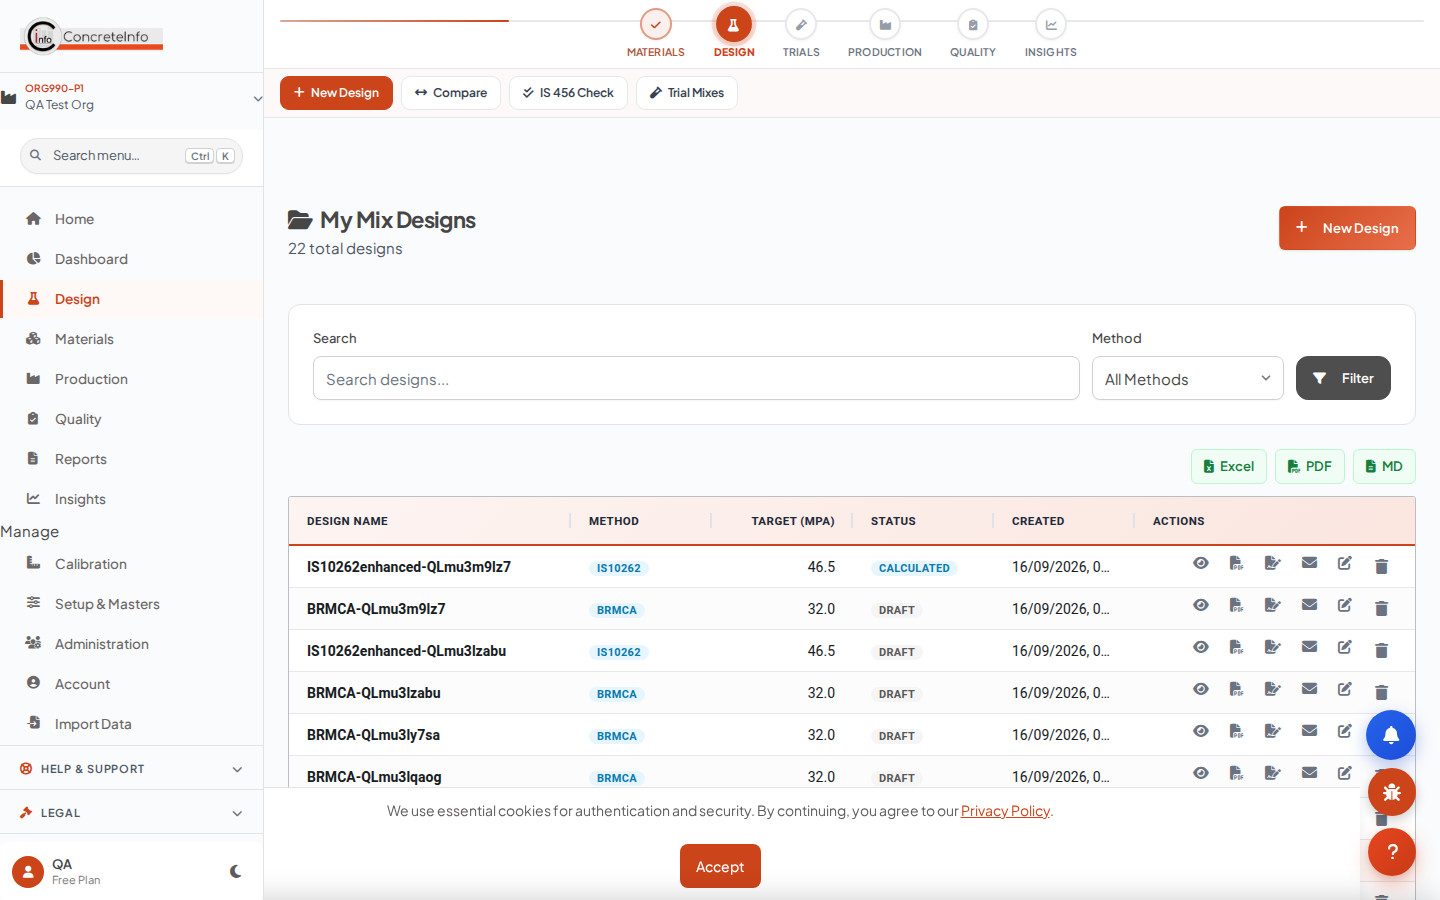Viewport: 1440px width, 900px height.
Task: Open the signed report for IS10262enhanced-QLmu3m9lz7
Action: tap(1273, 563)
